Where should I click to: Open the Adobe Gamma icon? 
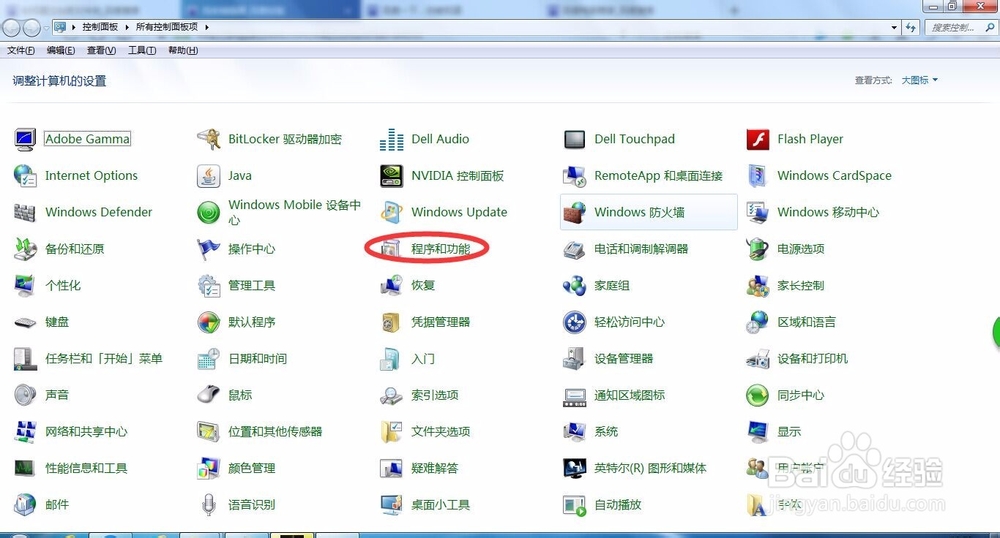pos(25,139)
